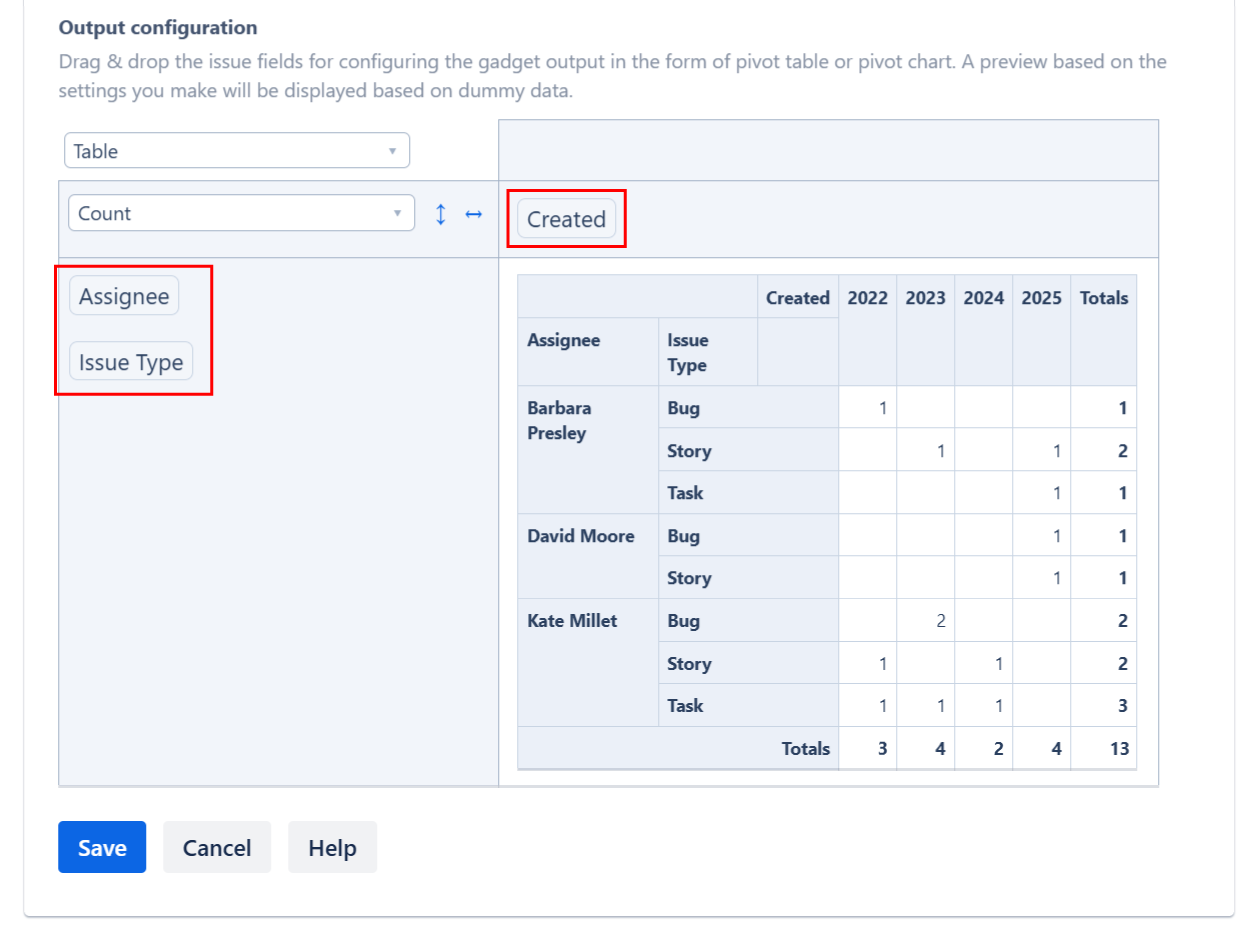Click the Output configuration heading
Image resolution: width=1259 pixels, height=931 pixels.
click(x=158, y=27)
